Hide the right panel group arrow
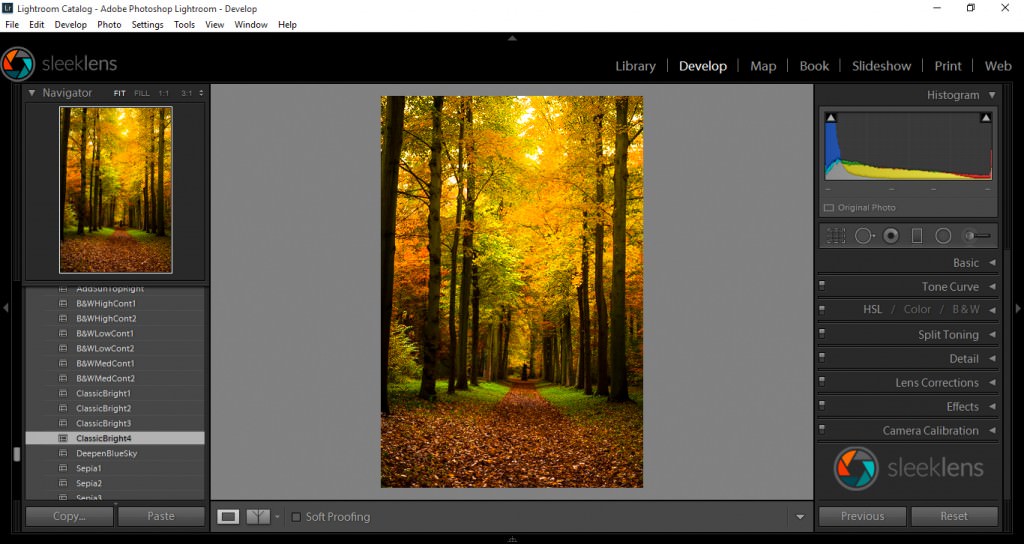This screenshot has width=1024, height=544. (x=1018, y=308)
